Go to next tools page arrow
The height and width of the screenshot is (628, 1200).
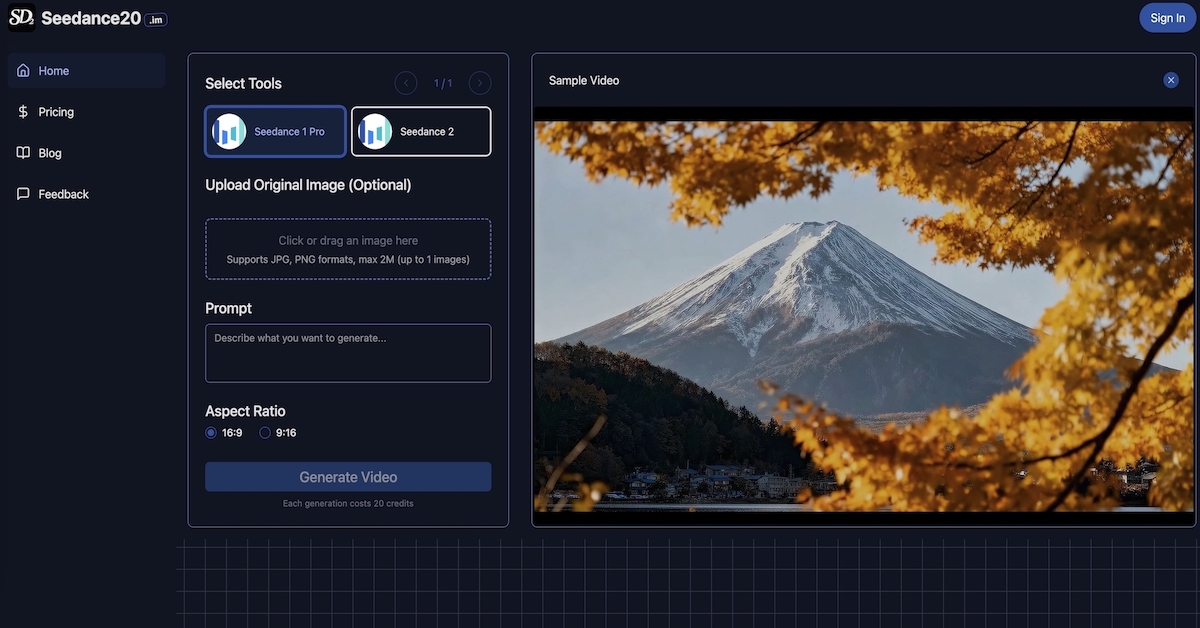(x=480, y=83)
